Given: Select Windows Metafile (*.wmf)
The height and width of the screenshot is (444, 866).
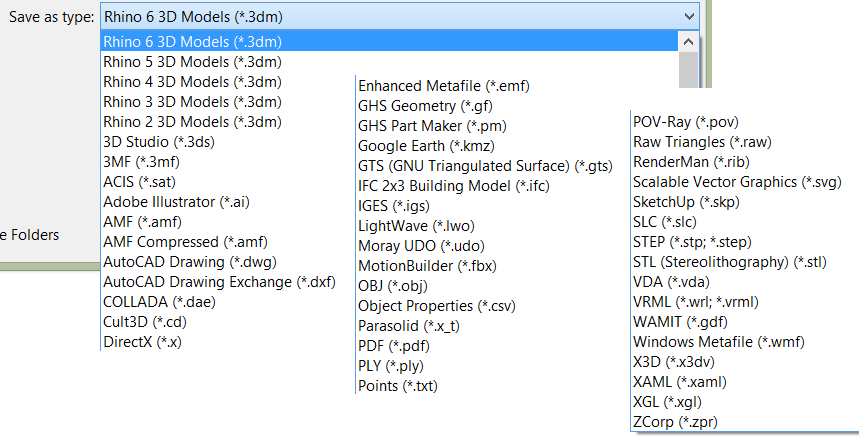Looking at the screenshot, I should pyautogui.click(x=719, y=342).
